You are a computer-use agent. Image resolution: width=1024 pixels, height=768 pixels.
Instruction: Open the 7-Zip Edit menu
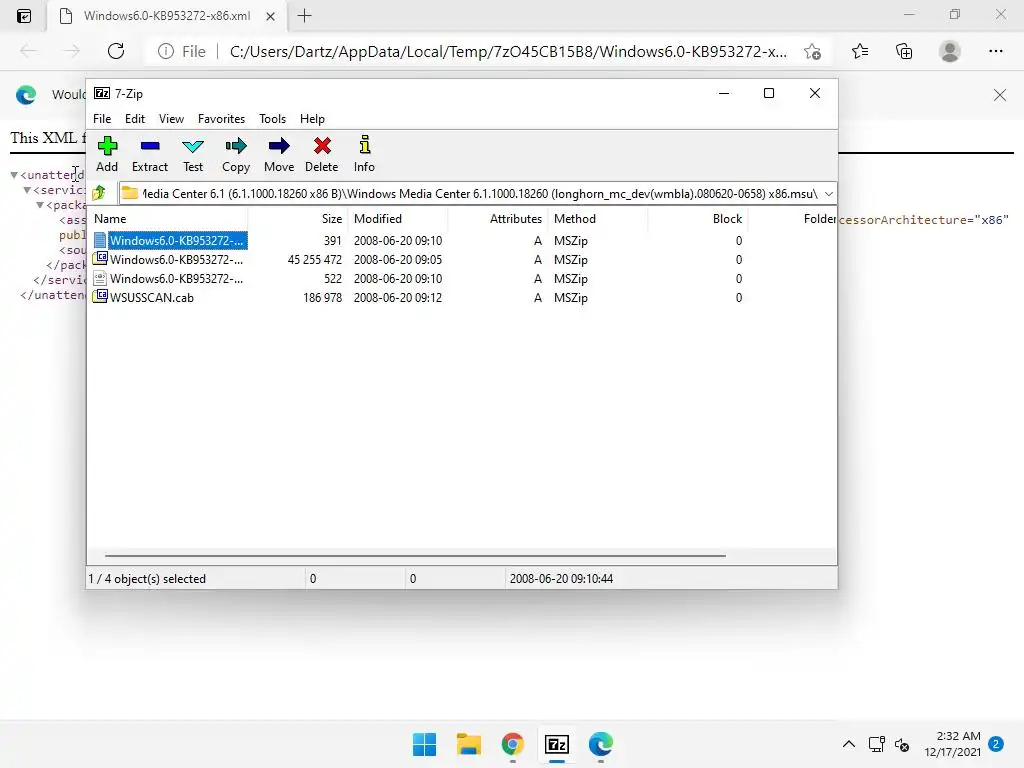click(135, 119)
